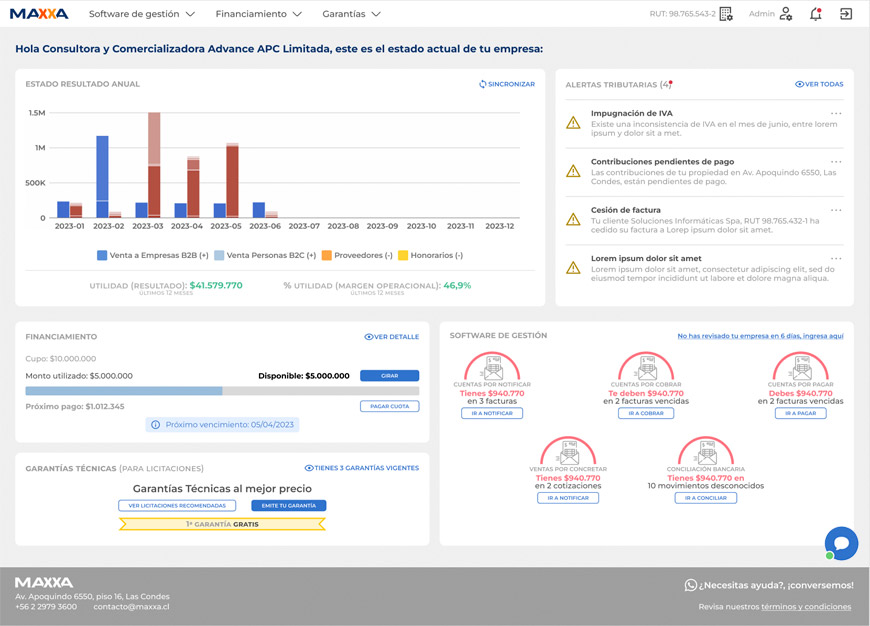
Task: Open the notifications bell
Action: pos(816,14)
